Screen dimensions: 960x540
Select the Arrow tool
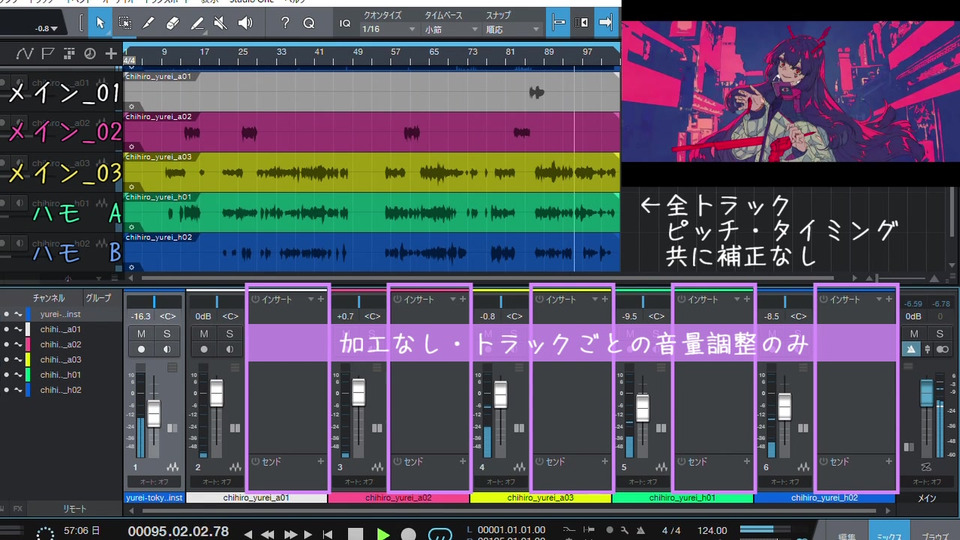[x=100, y=23]
